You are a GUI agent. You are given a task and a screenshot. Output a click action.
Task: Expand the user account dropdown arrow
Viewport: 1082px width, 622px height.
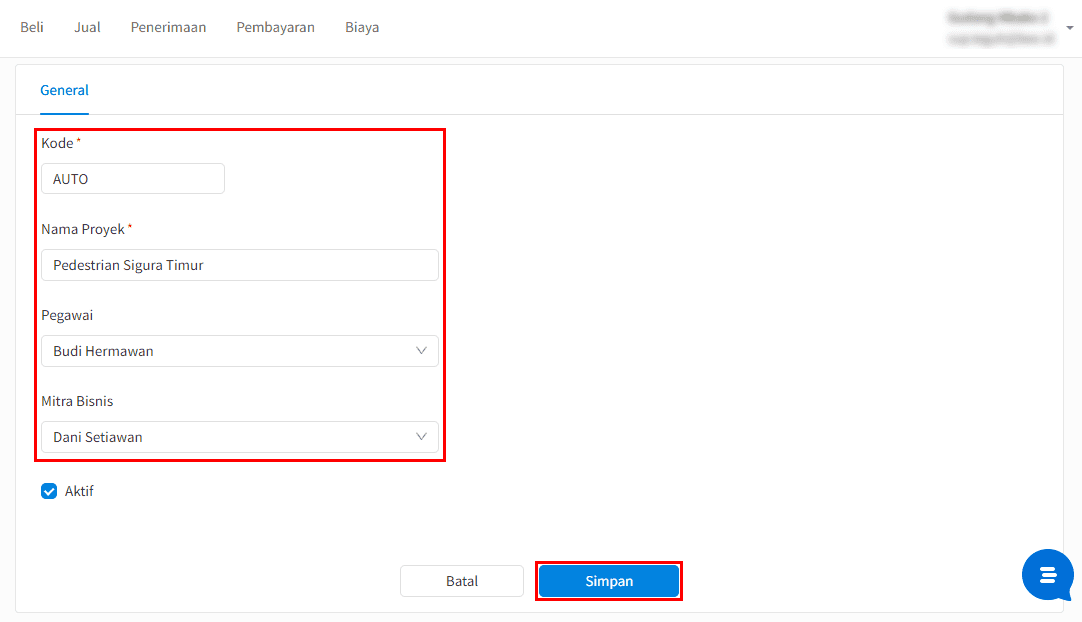click(x=1070, y=28)
